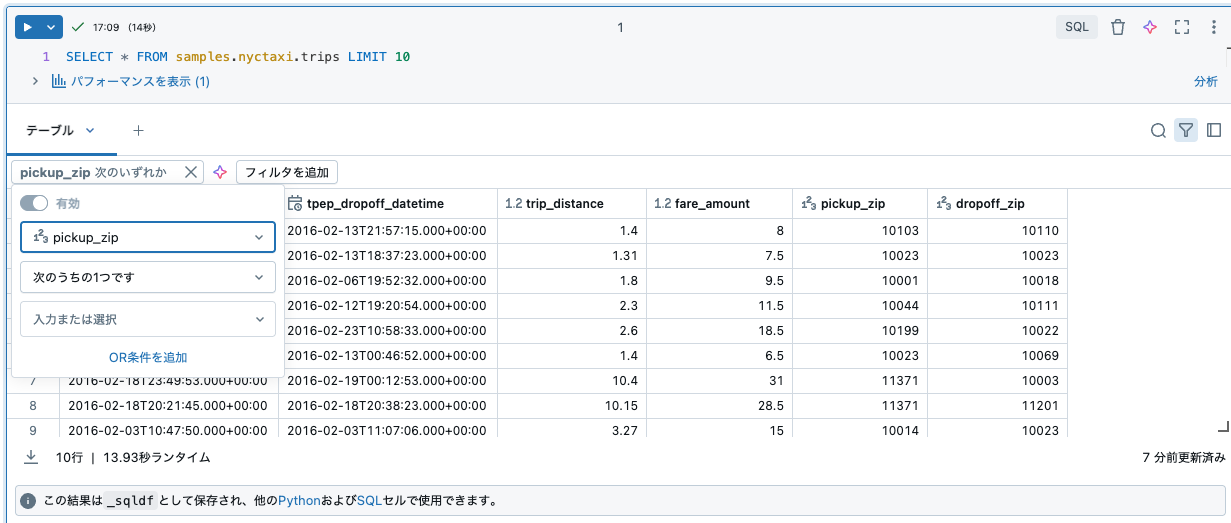The width and height of the screenshot is (1231, 523).
Task: Click decimal type icon on trip_distance header
Action: pyautogui.click(x=514, y=203)
